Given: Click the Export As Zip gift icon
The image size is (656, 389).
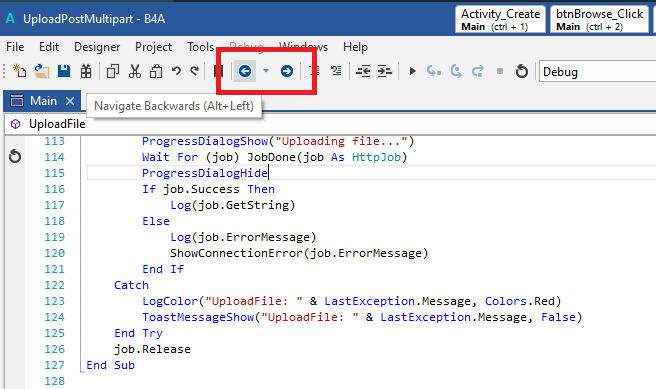Looking at the screenshot, I should point(86,71).
